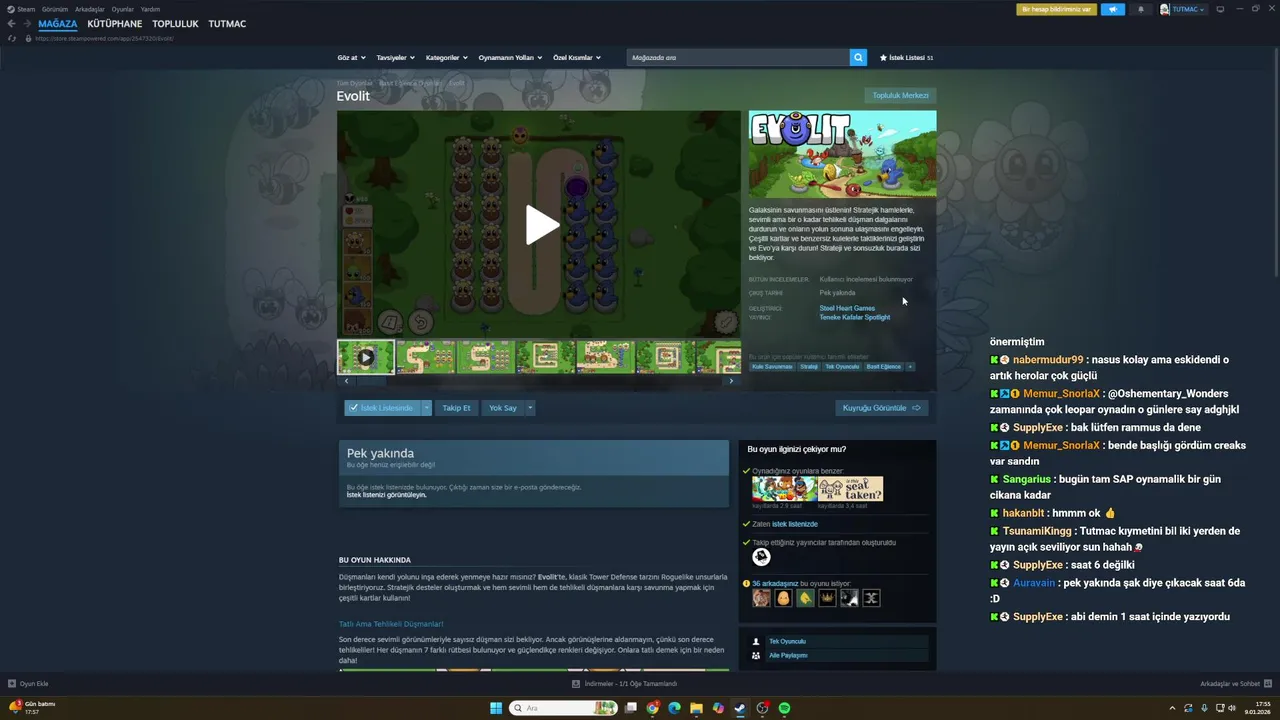
Task: Switch to Steam in the taskbar
Action: click(x=740, y=708)
